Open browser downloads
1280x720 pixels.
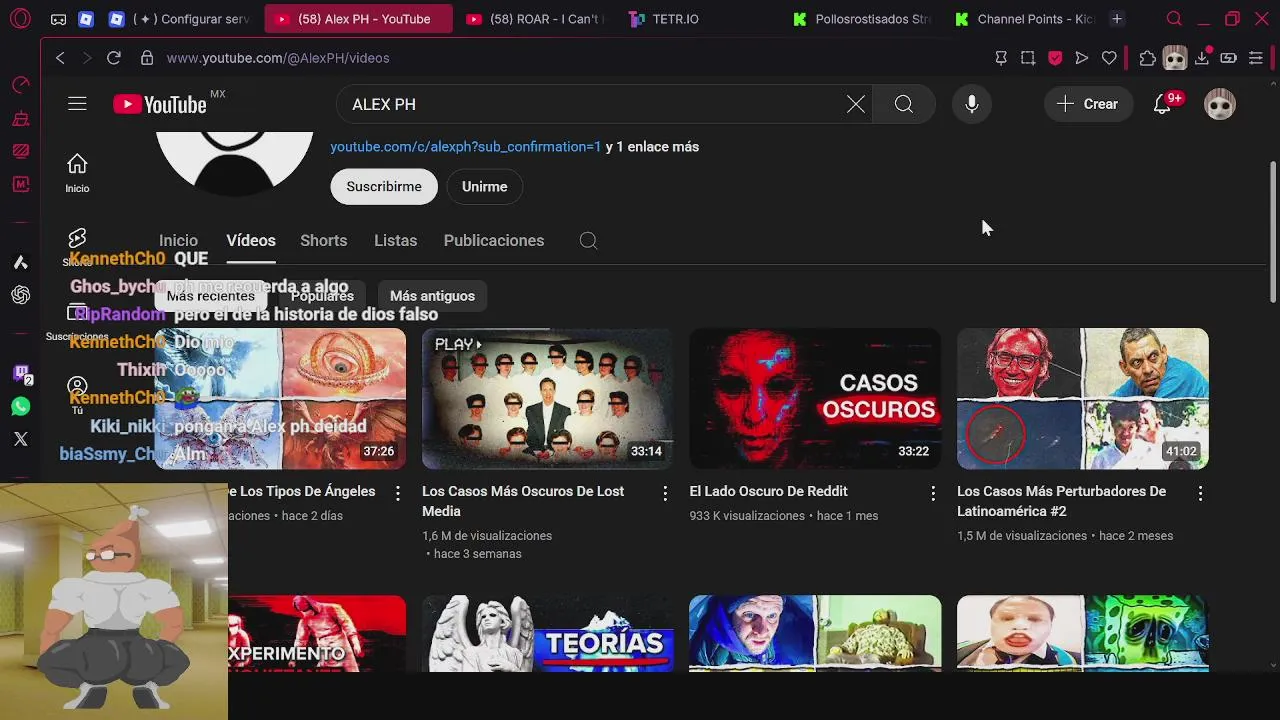click(1202, 58)
